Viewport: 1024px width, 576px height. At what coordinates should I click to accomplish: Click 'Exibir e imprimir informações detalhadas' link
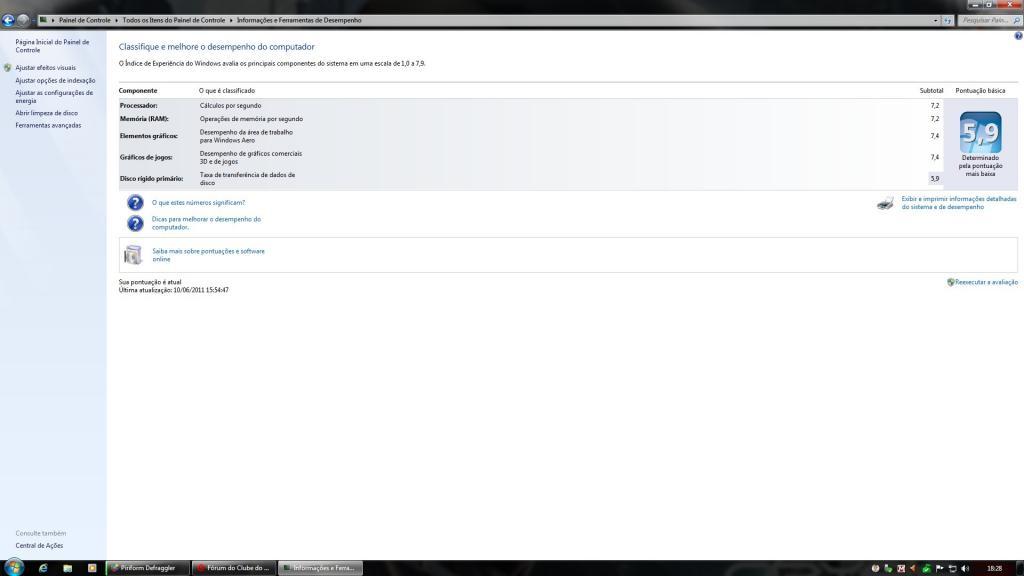coord(959,203)
